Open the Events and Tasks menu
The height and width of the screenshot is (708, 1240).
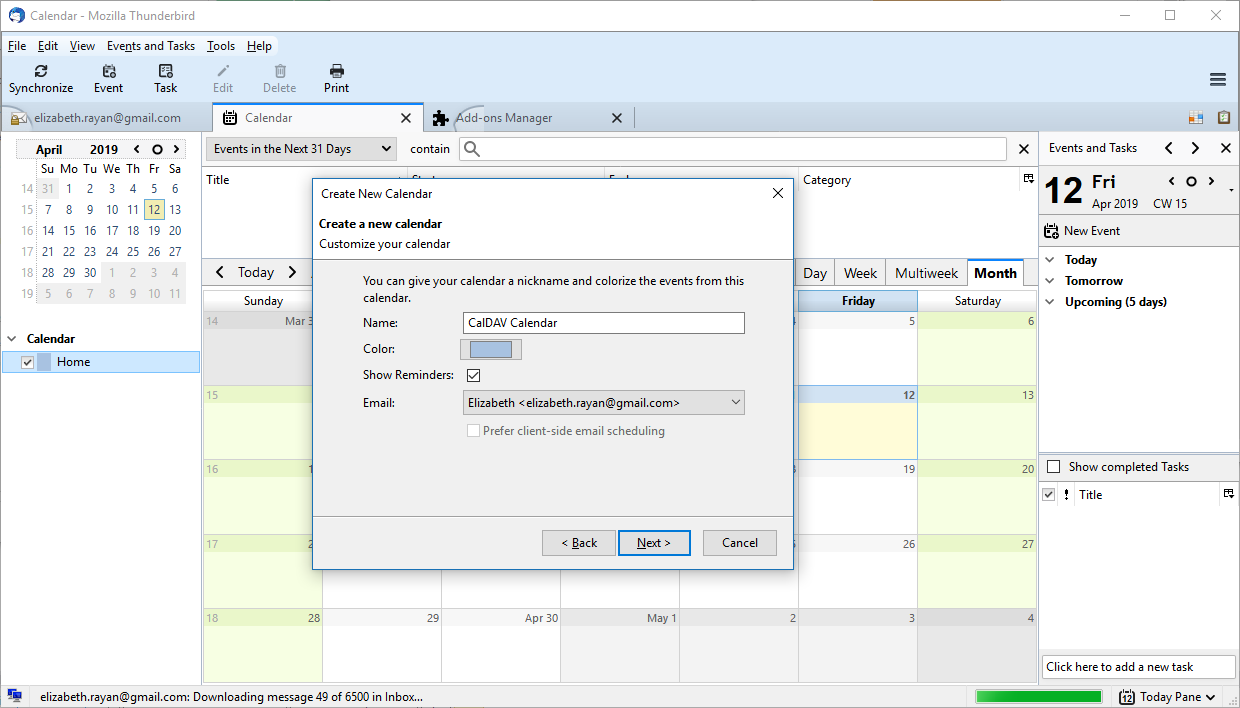[150, 45]
